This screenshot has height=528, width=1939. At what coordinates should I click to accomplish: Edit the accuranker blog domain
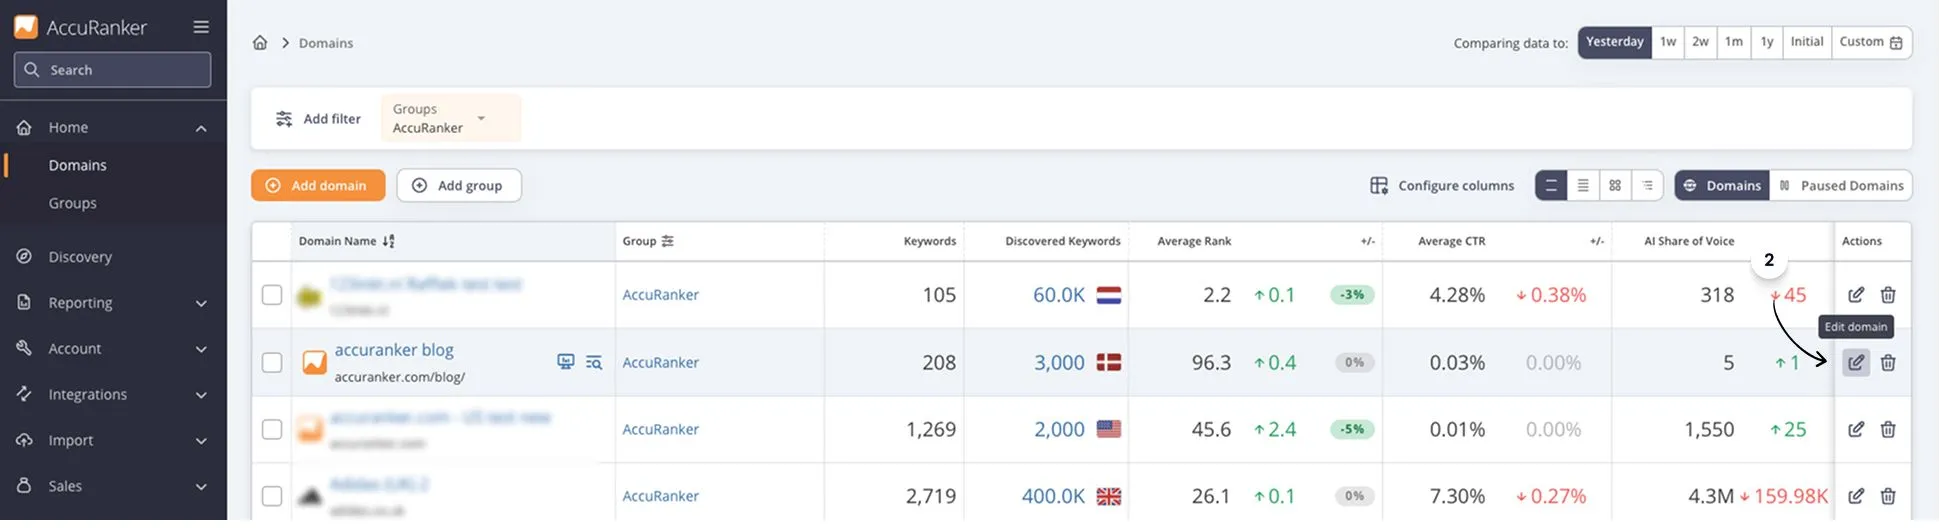pyautogui.click(x=1855, y=363)
